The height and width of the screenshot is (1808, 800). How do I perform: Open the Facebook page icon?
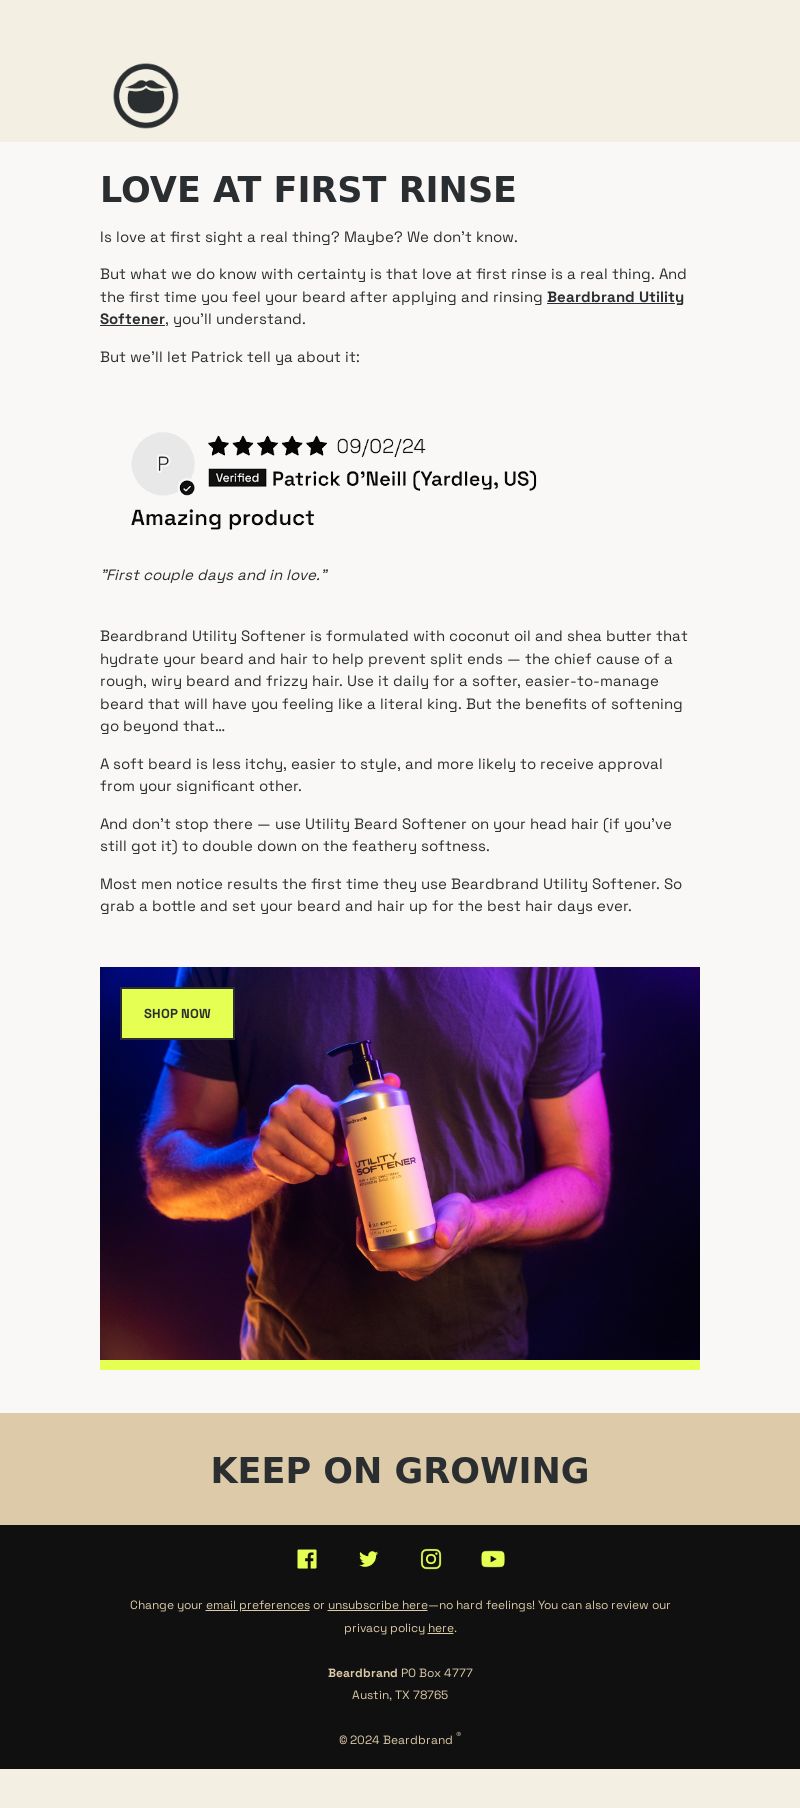[x=307, y=1559]
